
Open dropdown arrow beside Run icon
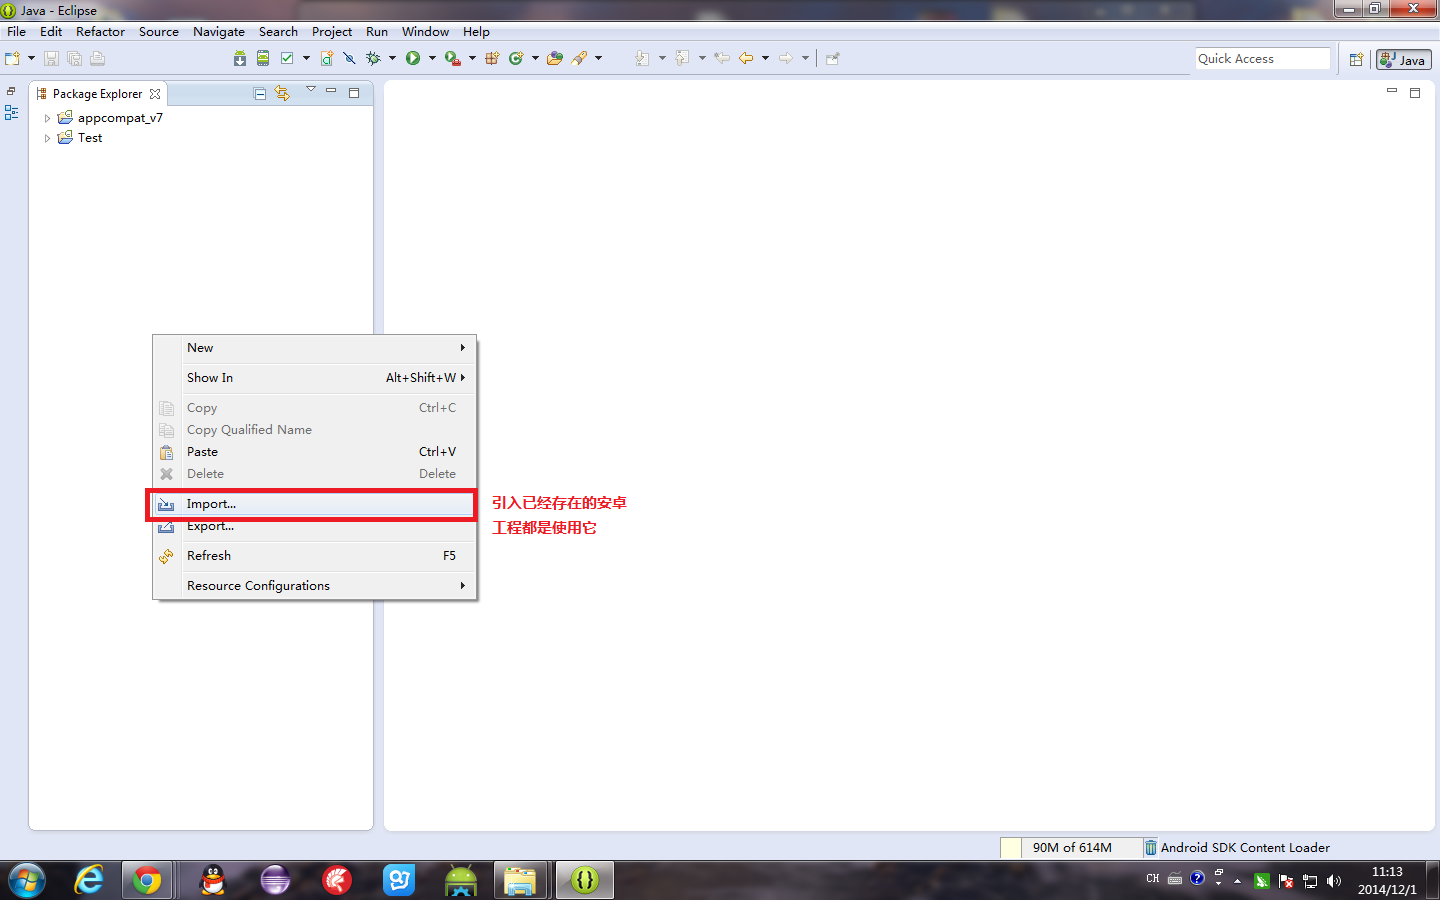pos(432,58)
